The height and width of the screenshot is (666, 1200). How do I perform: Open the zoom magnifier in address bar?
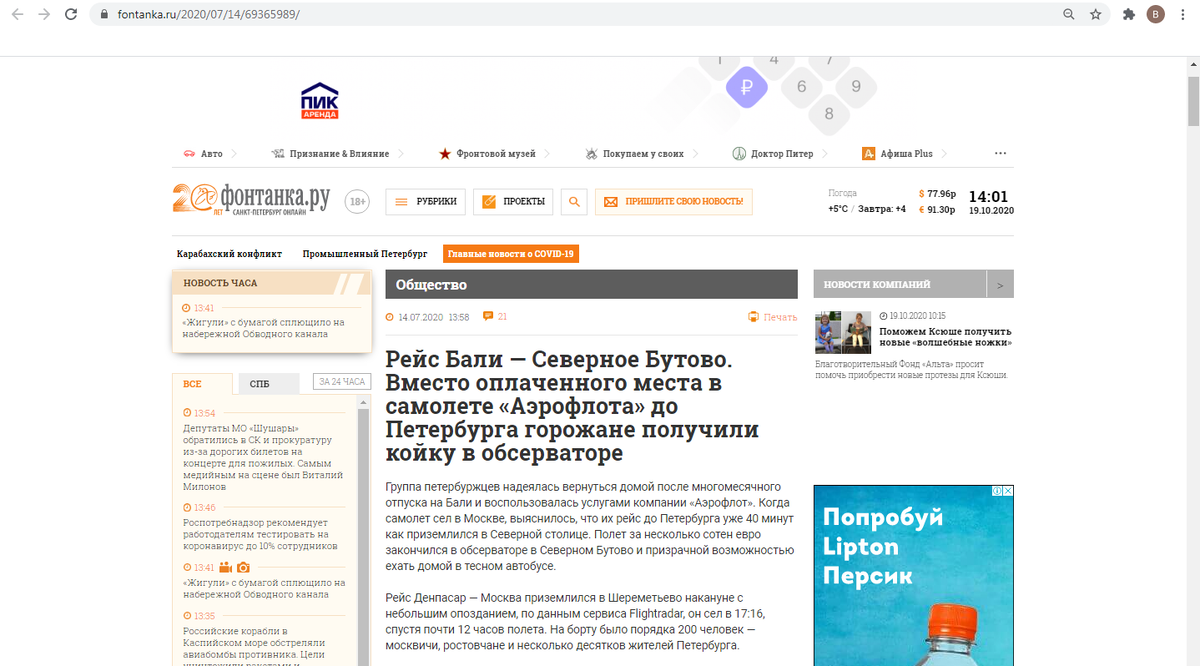click(x=1069, y=14)
